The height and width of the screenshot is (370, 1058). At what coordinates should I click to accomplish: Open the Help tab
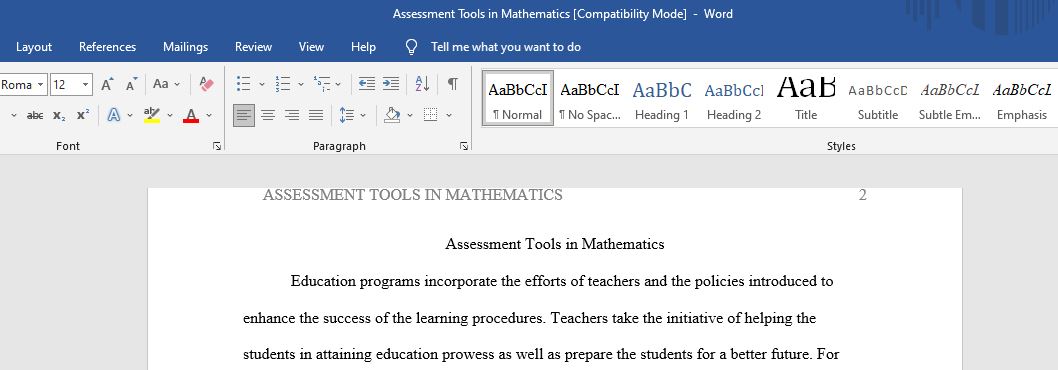click(363, 47)
